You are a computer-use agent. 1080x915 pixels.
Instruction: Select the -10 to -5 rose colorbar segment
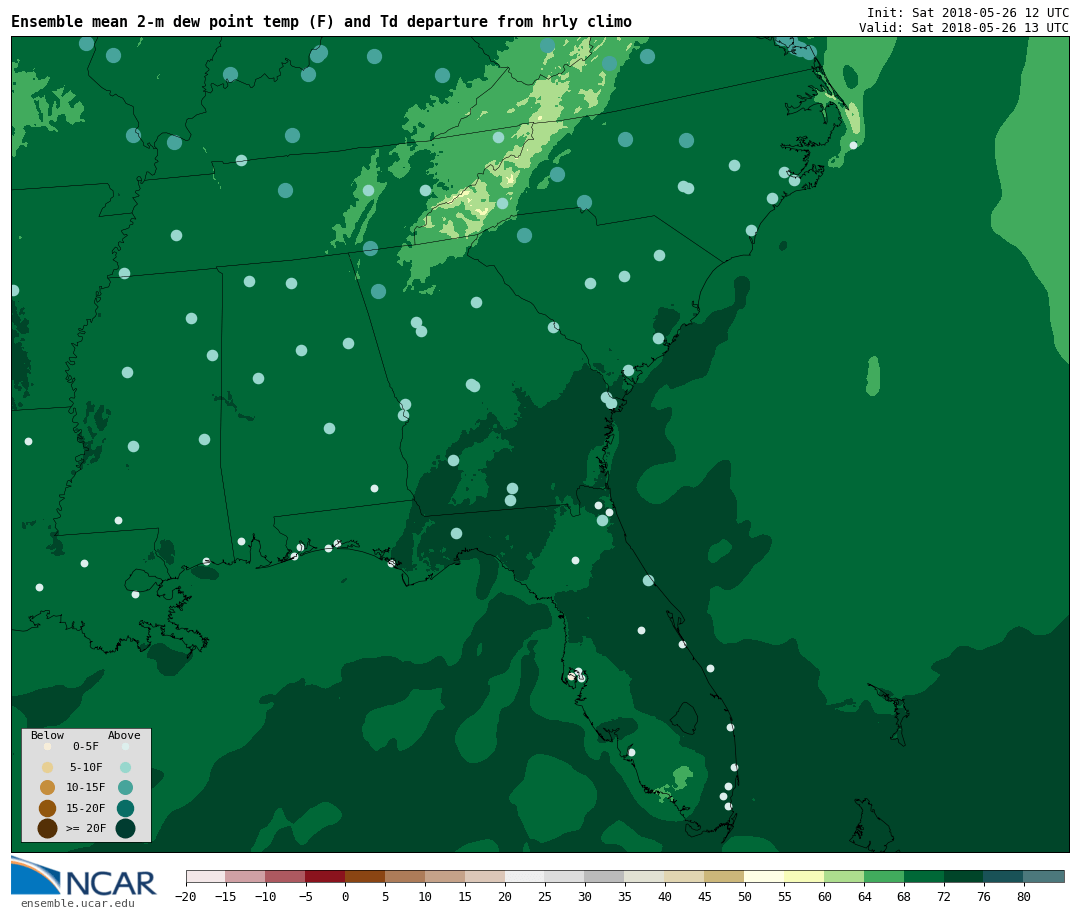pyautogui.click(x=286, y=876)
